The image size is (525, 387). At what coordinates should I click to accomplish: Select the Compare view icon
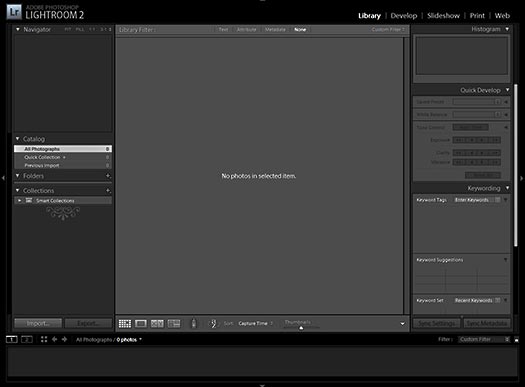[x=157, y=323]
